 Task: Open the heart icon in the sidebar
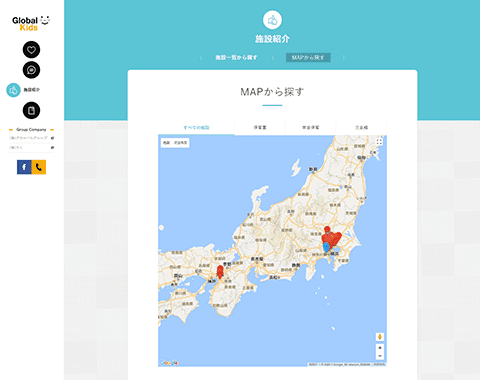coord(31,50)
